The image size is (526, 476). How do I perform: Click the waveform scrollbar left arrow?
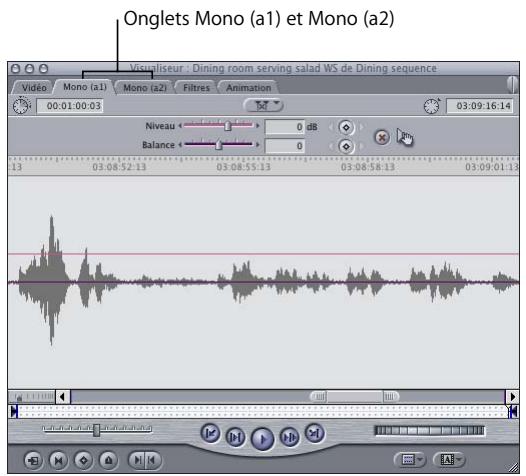(x=63, y=397)
